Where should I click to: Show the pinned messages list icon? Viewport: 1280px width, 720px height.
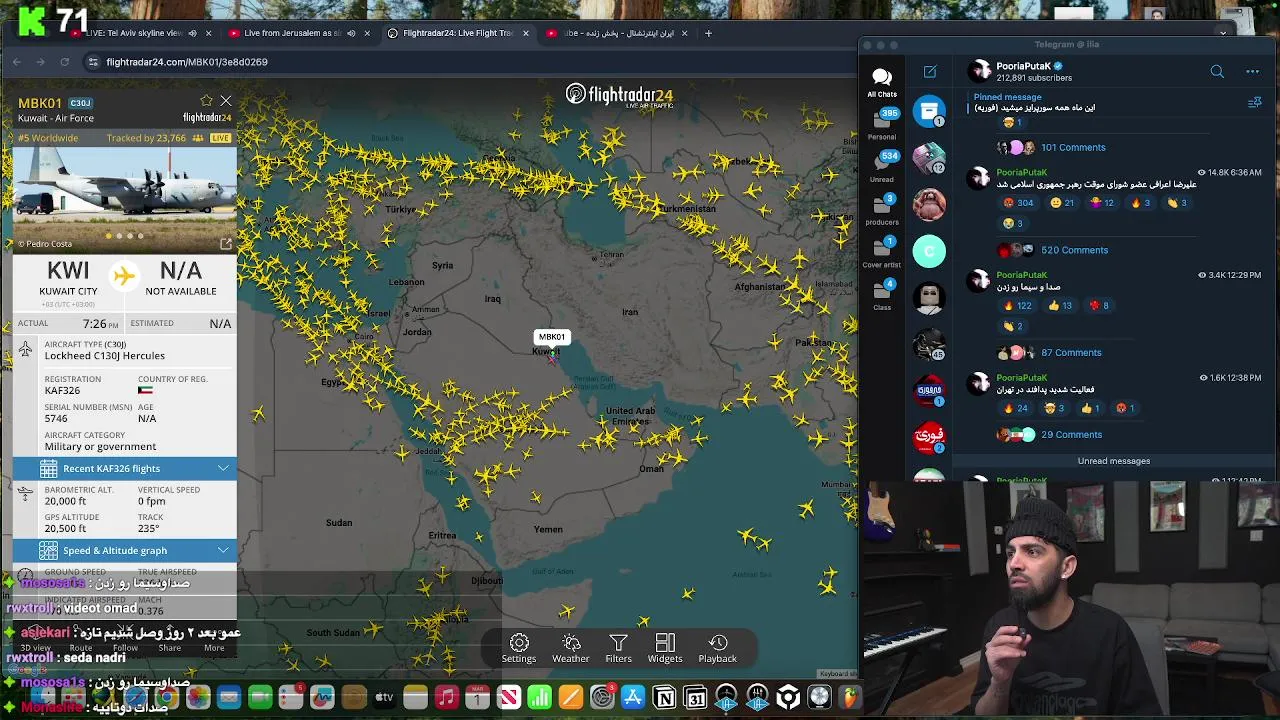tap(1255, 102)
